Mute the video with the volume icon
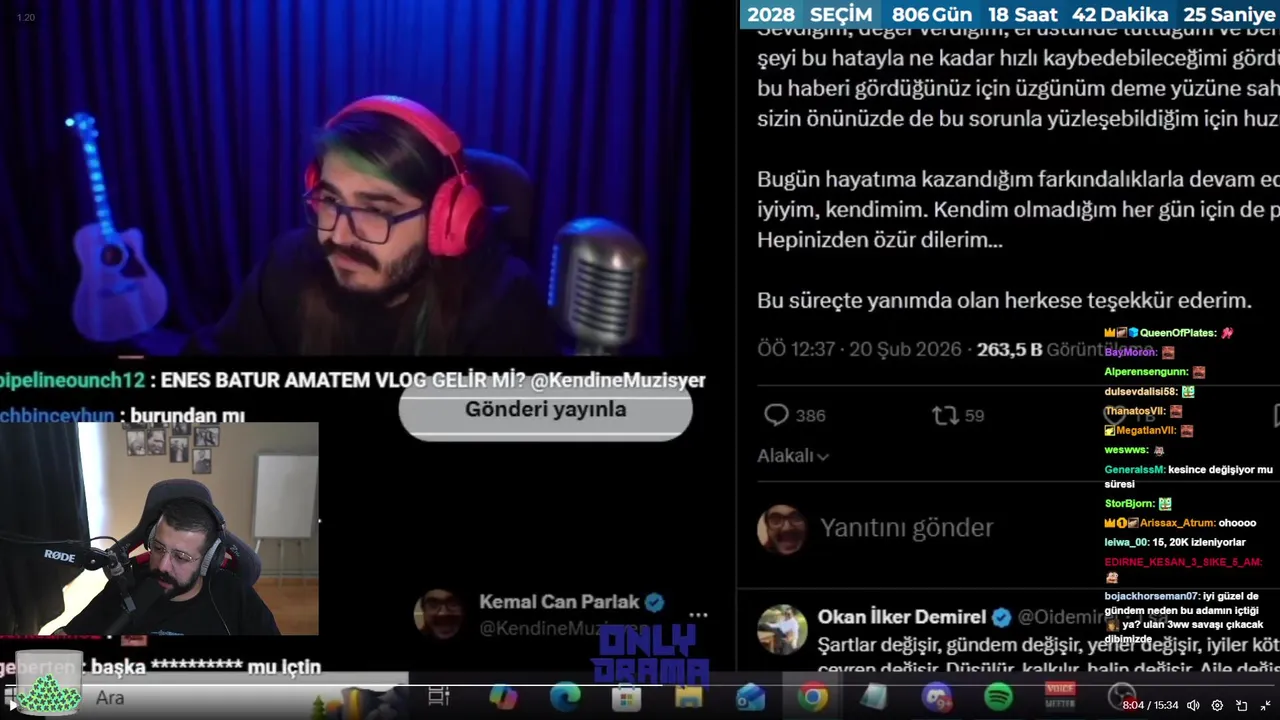The image size is (1280, 720). [x=1194, y=706]
